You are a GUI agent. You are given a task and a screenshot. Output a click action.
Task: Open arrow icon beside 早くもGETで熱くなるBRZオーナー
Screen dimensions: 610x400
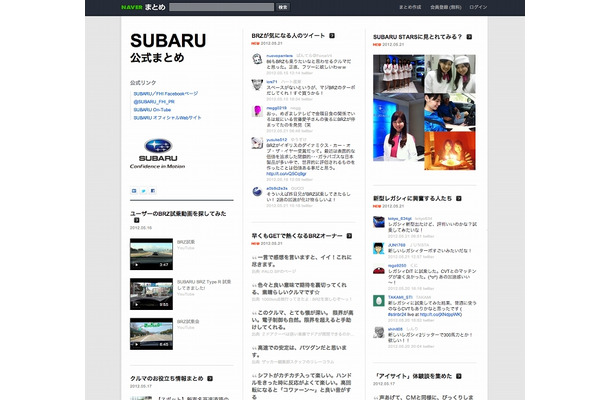[349, 236]
